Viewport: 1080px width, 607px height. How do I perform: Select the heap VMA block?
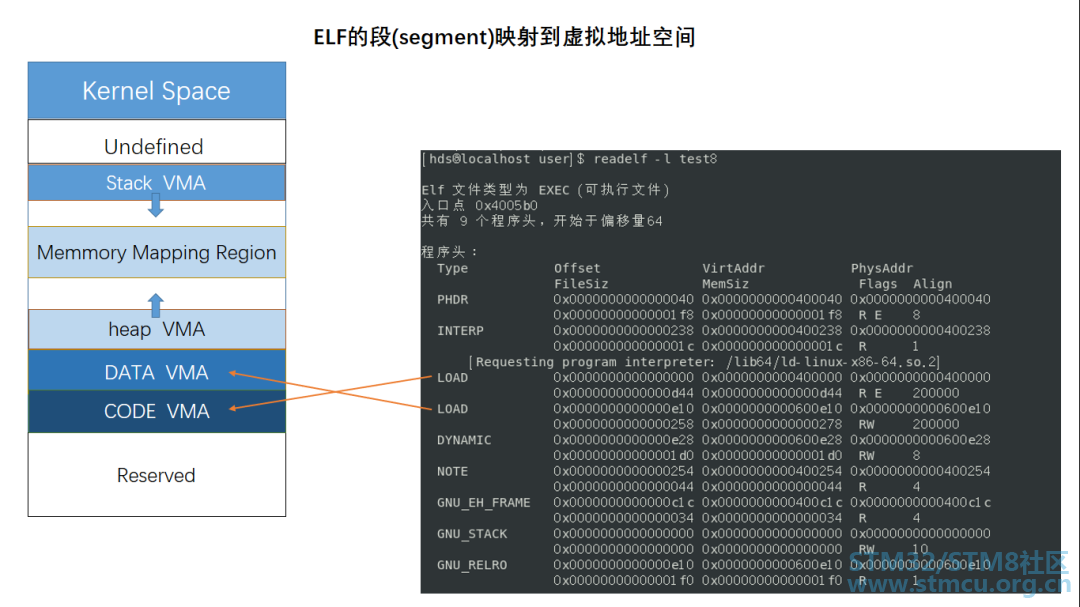pos(156,328)
